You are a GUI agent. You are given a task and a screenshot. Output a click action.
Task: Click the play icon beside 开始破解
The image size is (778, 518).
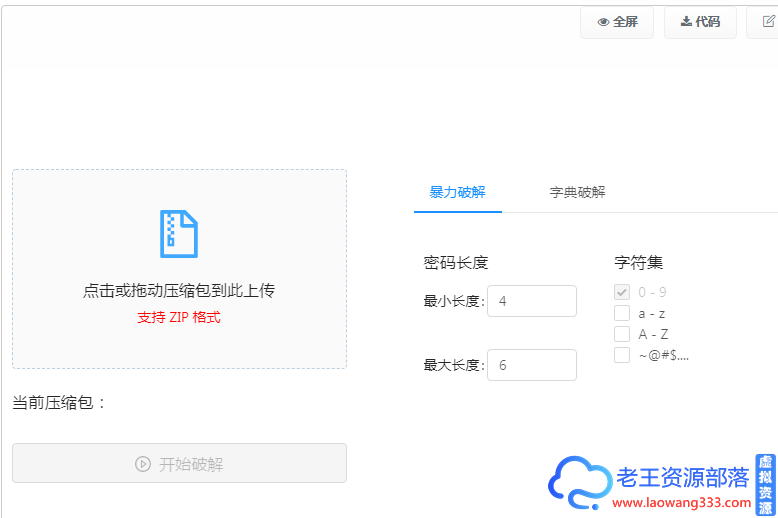(x=143, y=464)
